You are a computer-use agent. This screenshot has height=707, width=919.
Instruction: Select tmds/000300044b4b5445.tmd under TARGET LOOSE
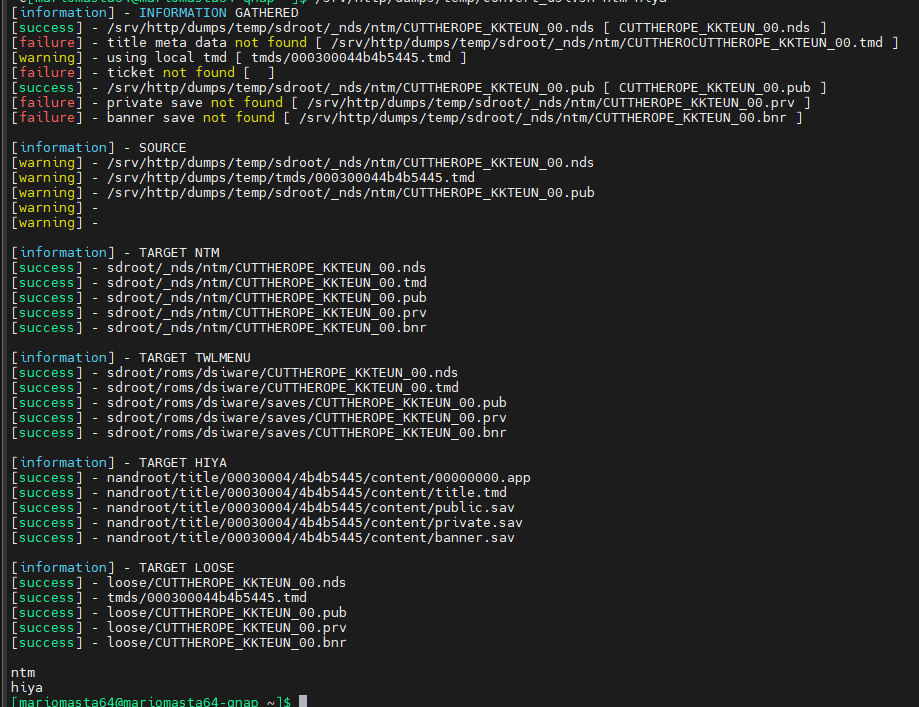(x=206, y=598)
